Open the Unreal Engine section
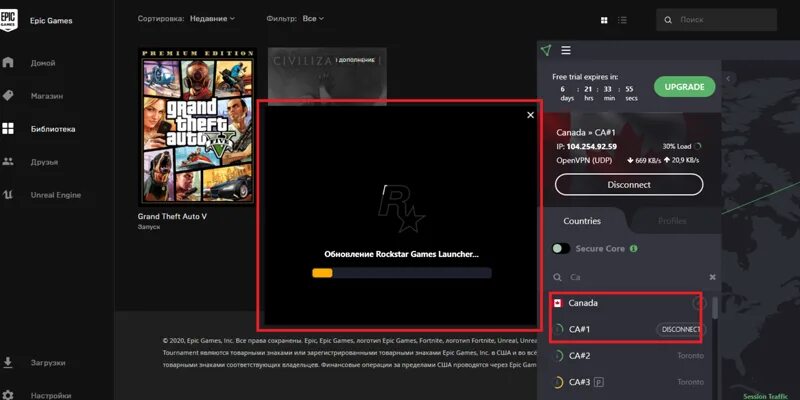Image resolution: width=800 pixels, height=400 pixels. [56, 195]
